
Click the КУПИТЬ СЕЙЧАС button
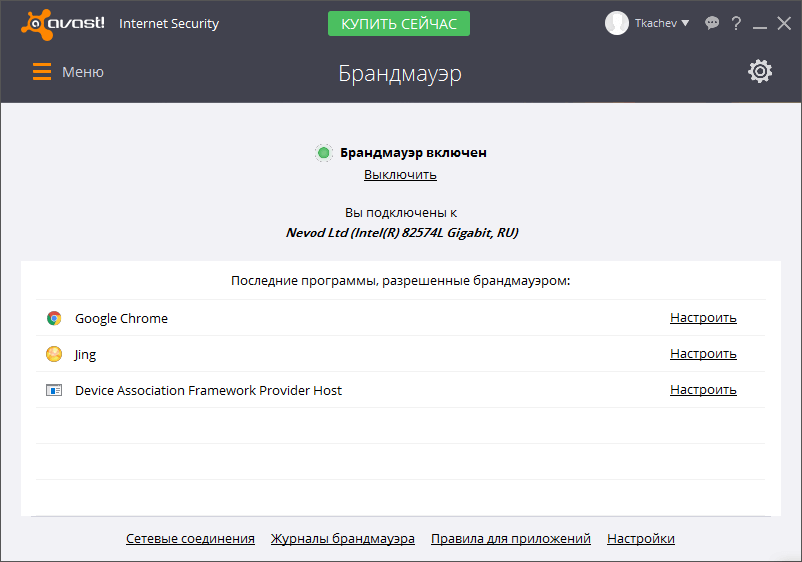pos(399,24)
